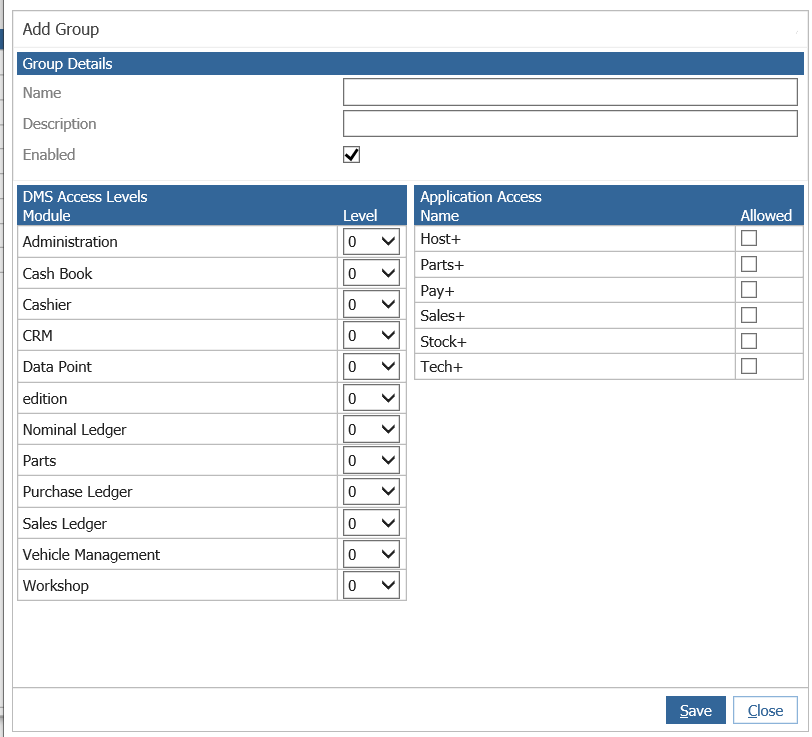
Task: Open the Workshop level dropdown
Action: [x=371, y=585]
